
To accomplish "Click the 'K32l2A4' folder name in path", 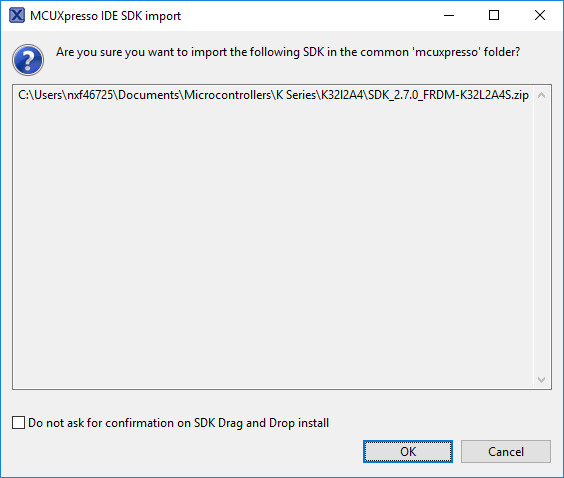I will coord(342,95).
